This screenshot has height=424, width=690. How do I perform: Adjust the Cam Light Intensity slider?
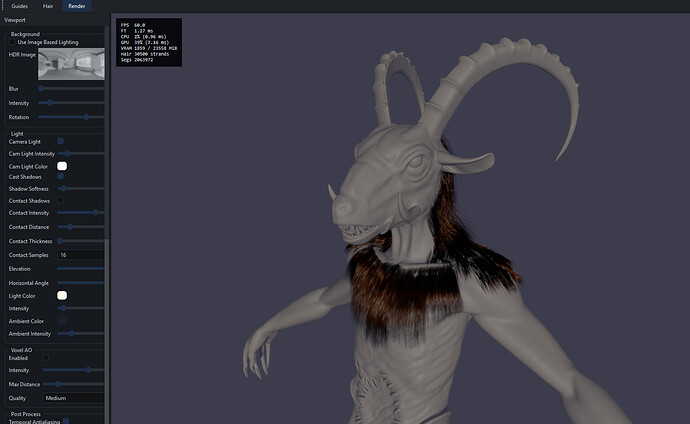click(81, 154)
